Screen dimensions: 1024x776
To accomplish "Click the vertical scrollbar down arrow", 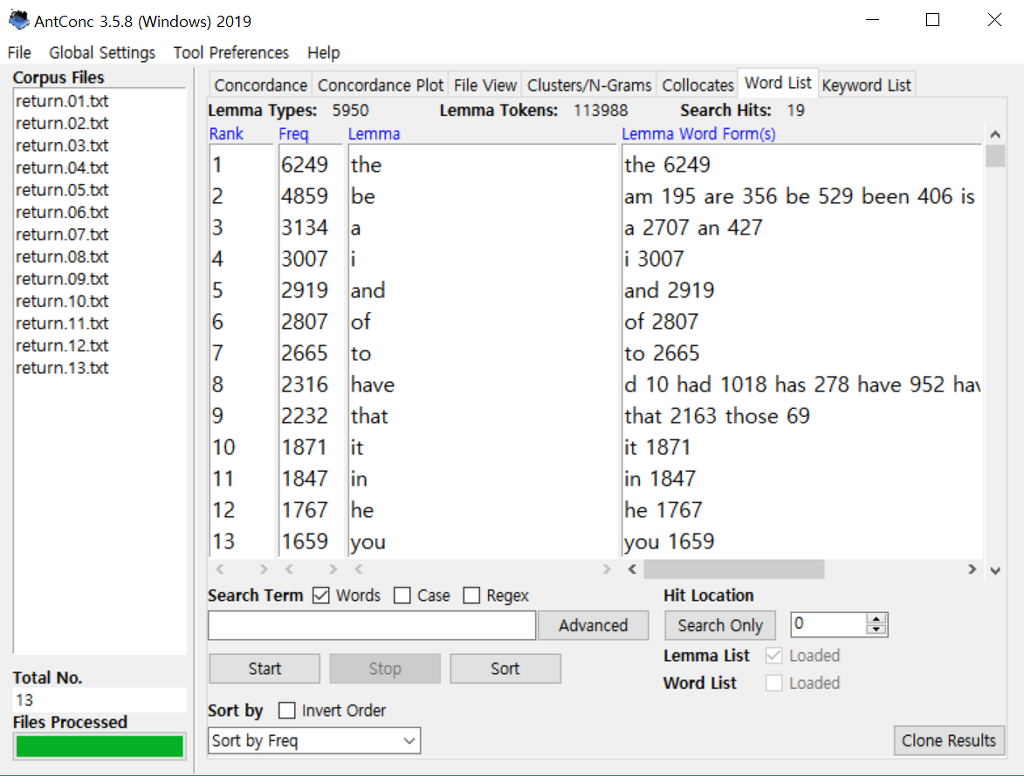I will [995, 570].
